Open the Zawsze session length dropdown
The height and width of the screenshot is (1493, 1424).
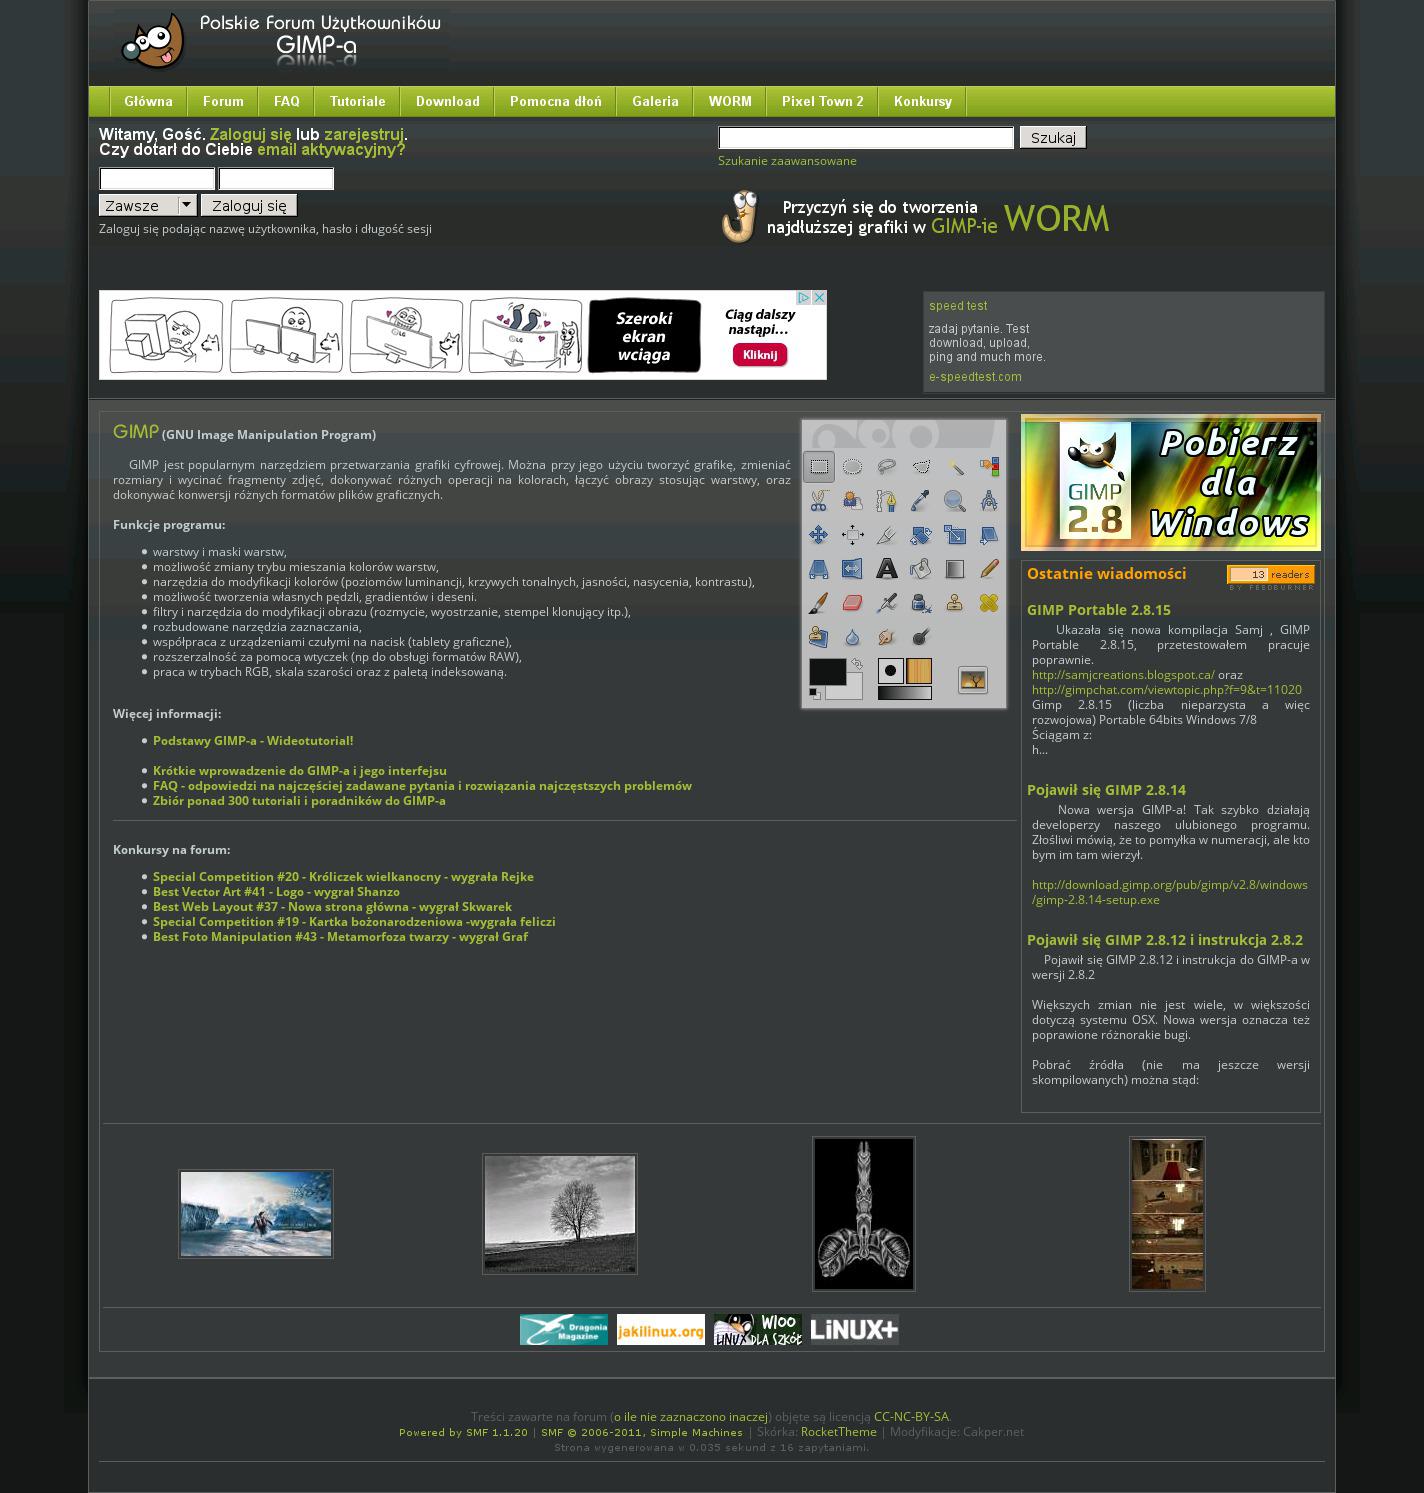(147, 205)
